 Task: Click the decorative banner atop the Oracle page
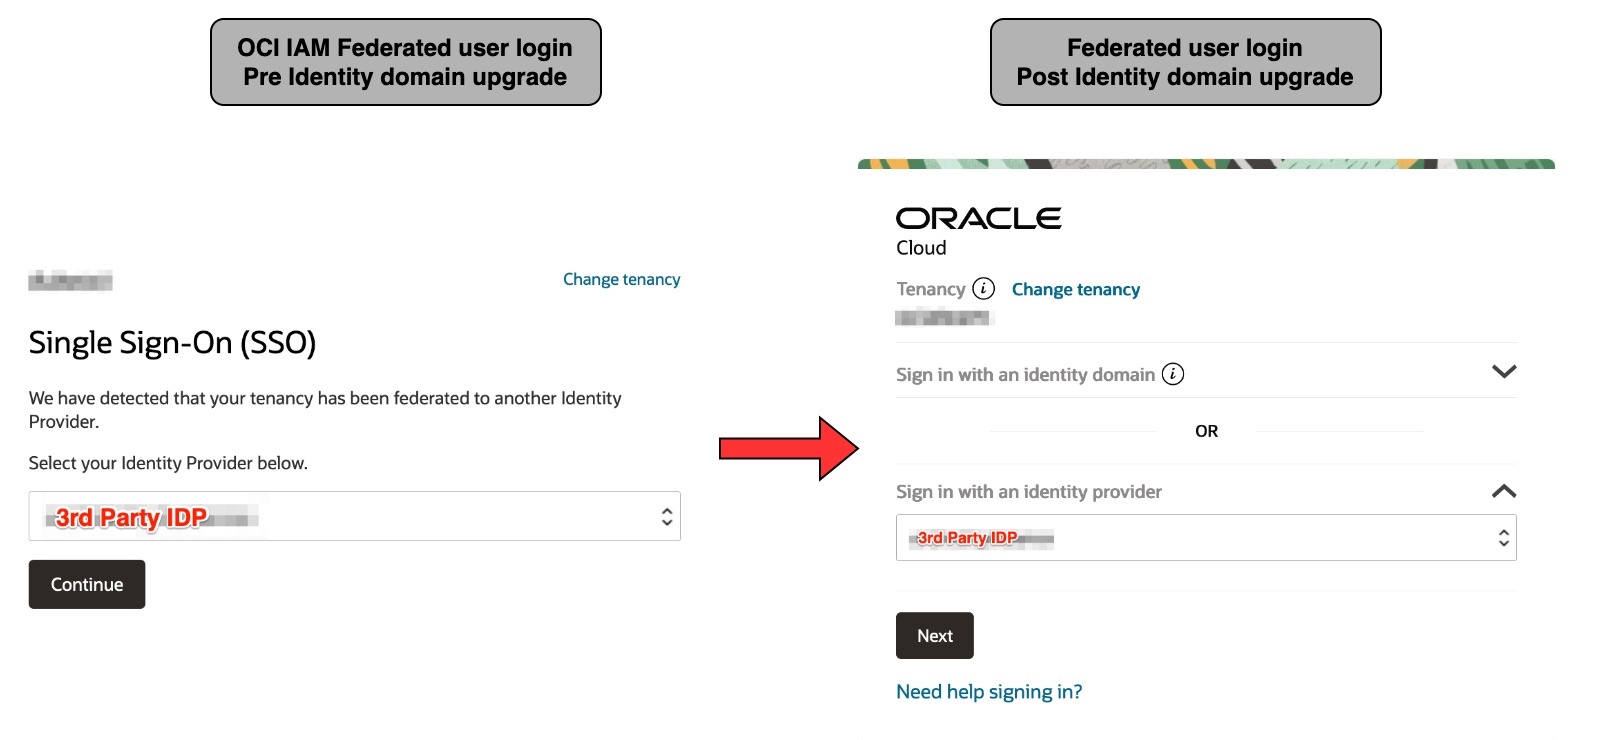[1205, 163]
